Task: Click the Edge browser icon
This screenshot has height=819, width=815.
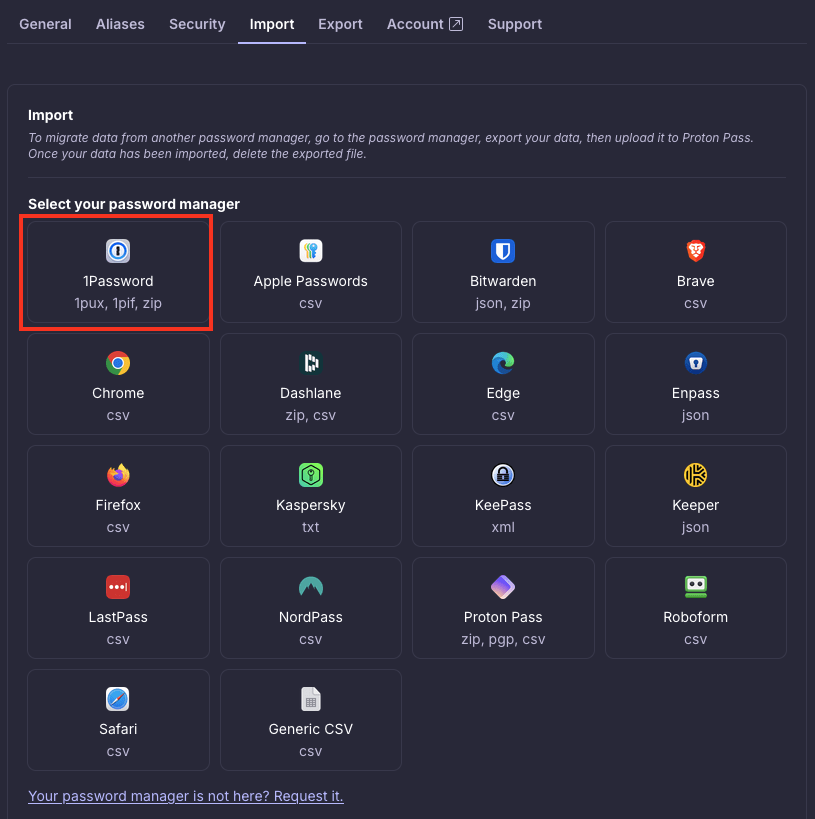Action: point(503,363)
